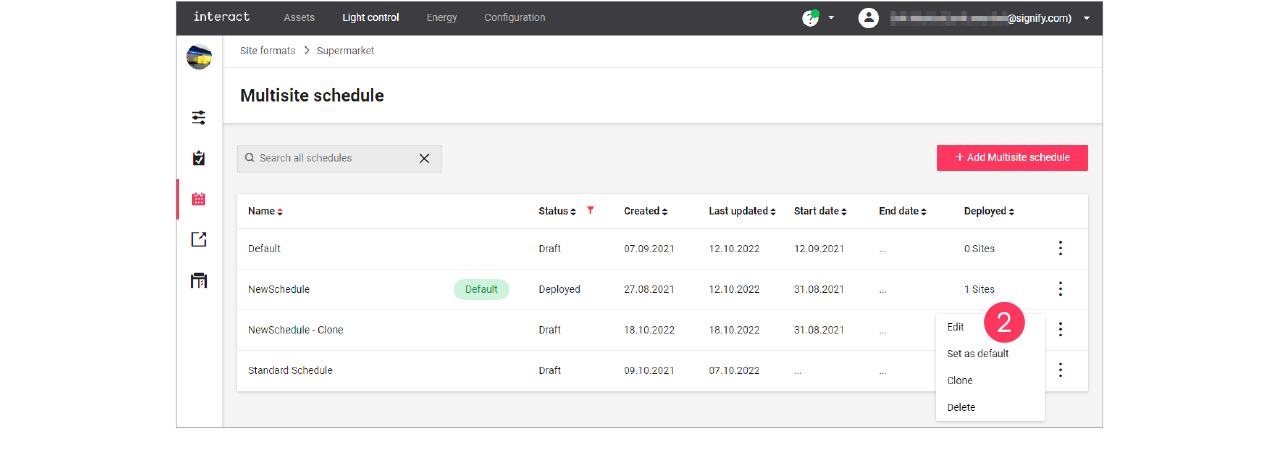
Task: Click Add Multisite schedule button
Action: [x=1012, y=158]
